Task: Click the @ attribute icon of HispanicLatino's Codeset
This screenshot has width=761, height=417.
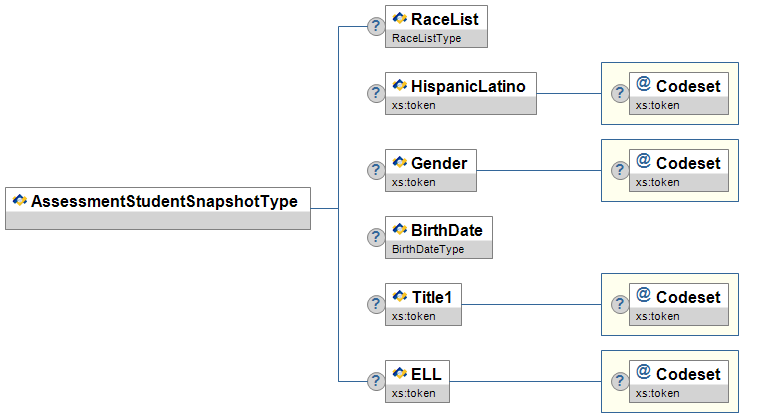Action: 644,83
